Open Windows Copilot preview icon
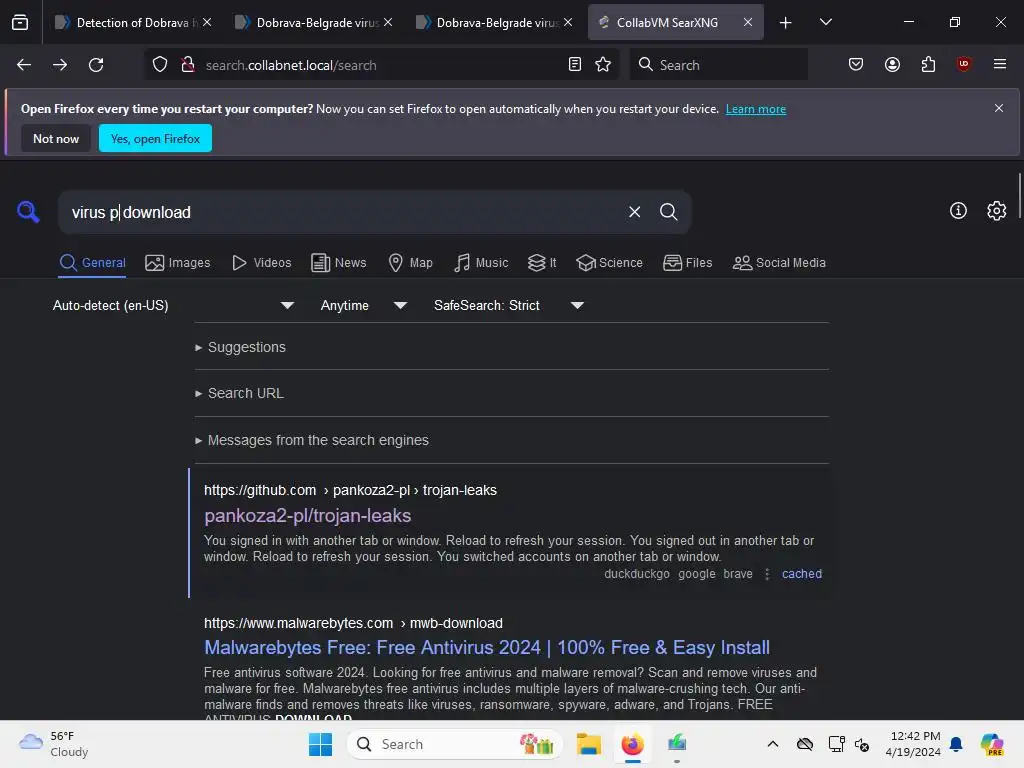Image resolution: width=1024 pixels, height=768 pixels. click(992, 744)
